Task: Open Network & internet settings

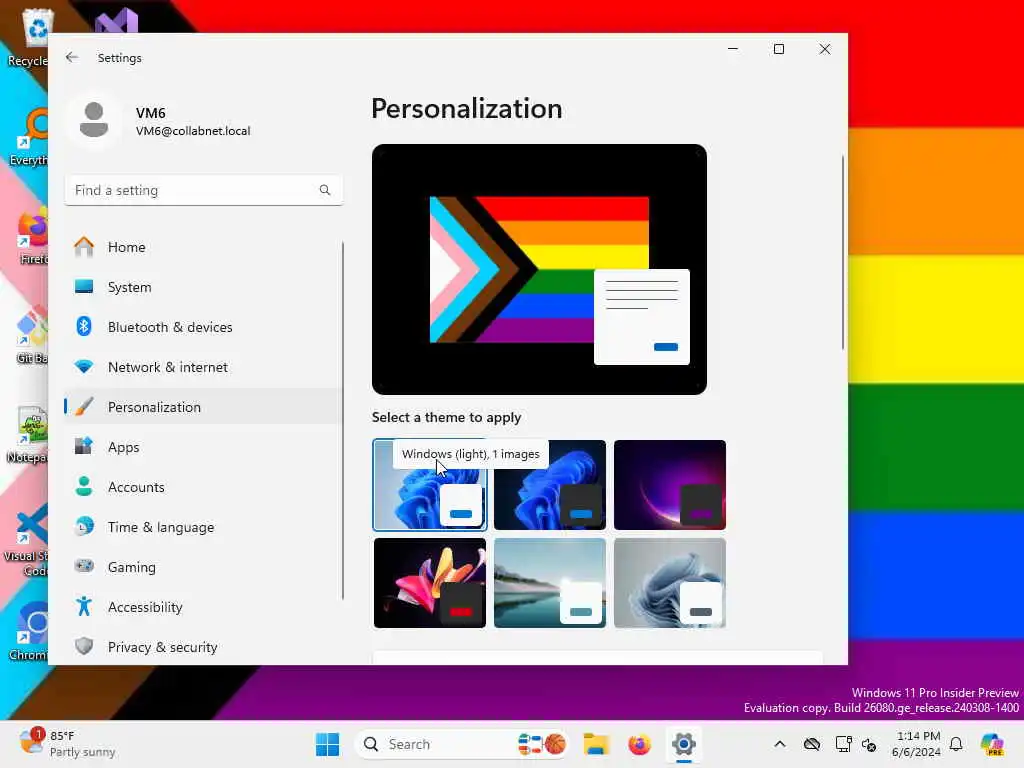Action: click(204, 367)
